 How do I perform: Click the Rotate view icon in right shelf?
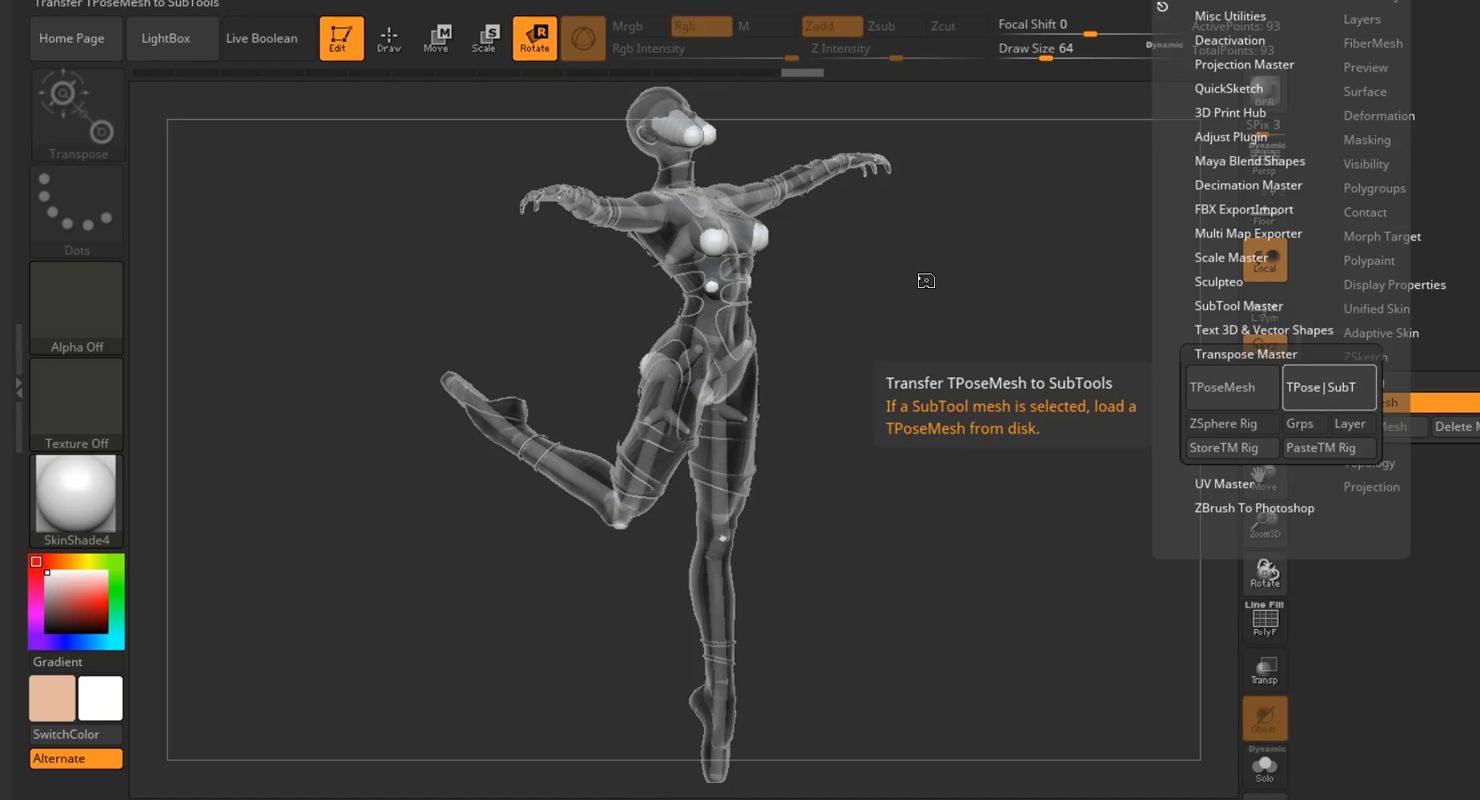(x=1265, y=573)
